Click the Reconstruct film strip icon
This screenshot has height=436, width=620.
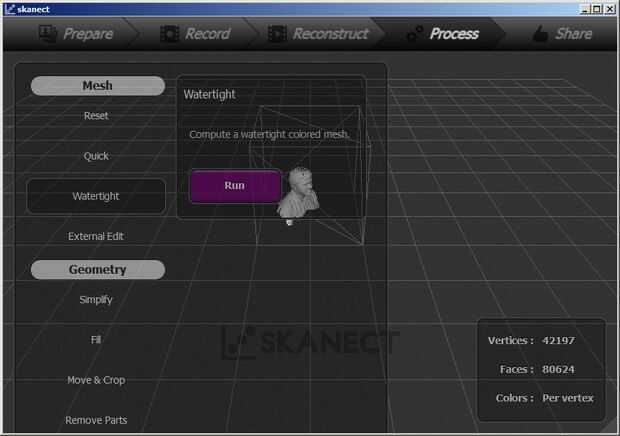coord(277,34)
